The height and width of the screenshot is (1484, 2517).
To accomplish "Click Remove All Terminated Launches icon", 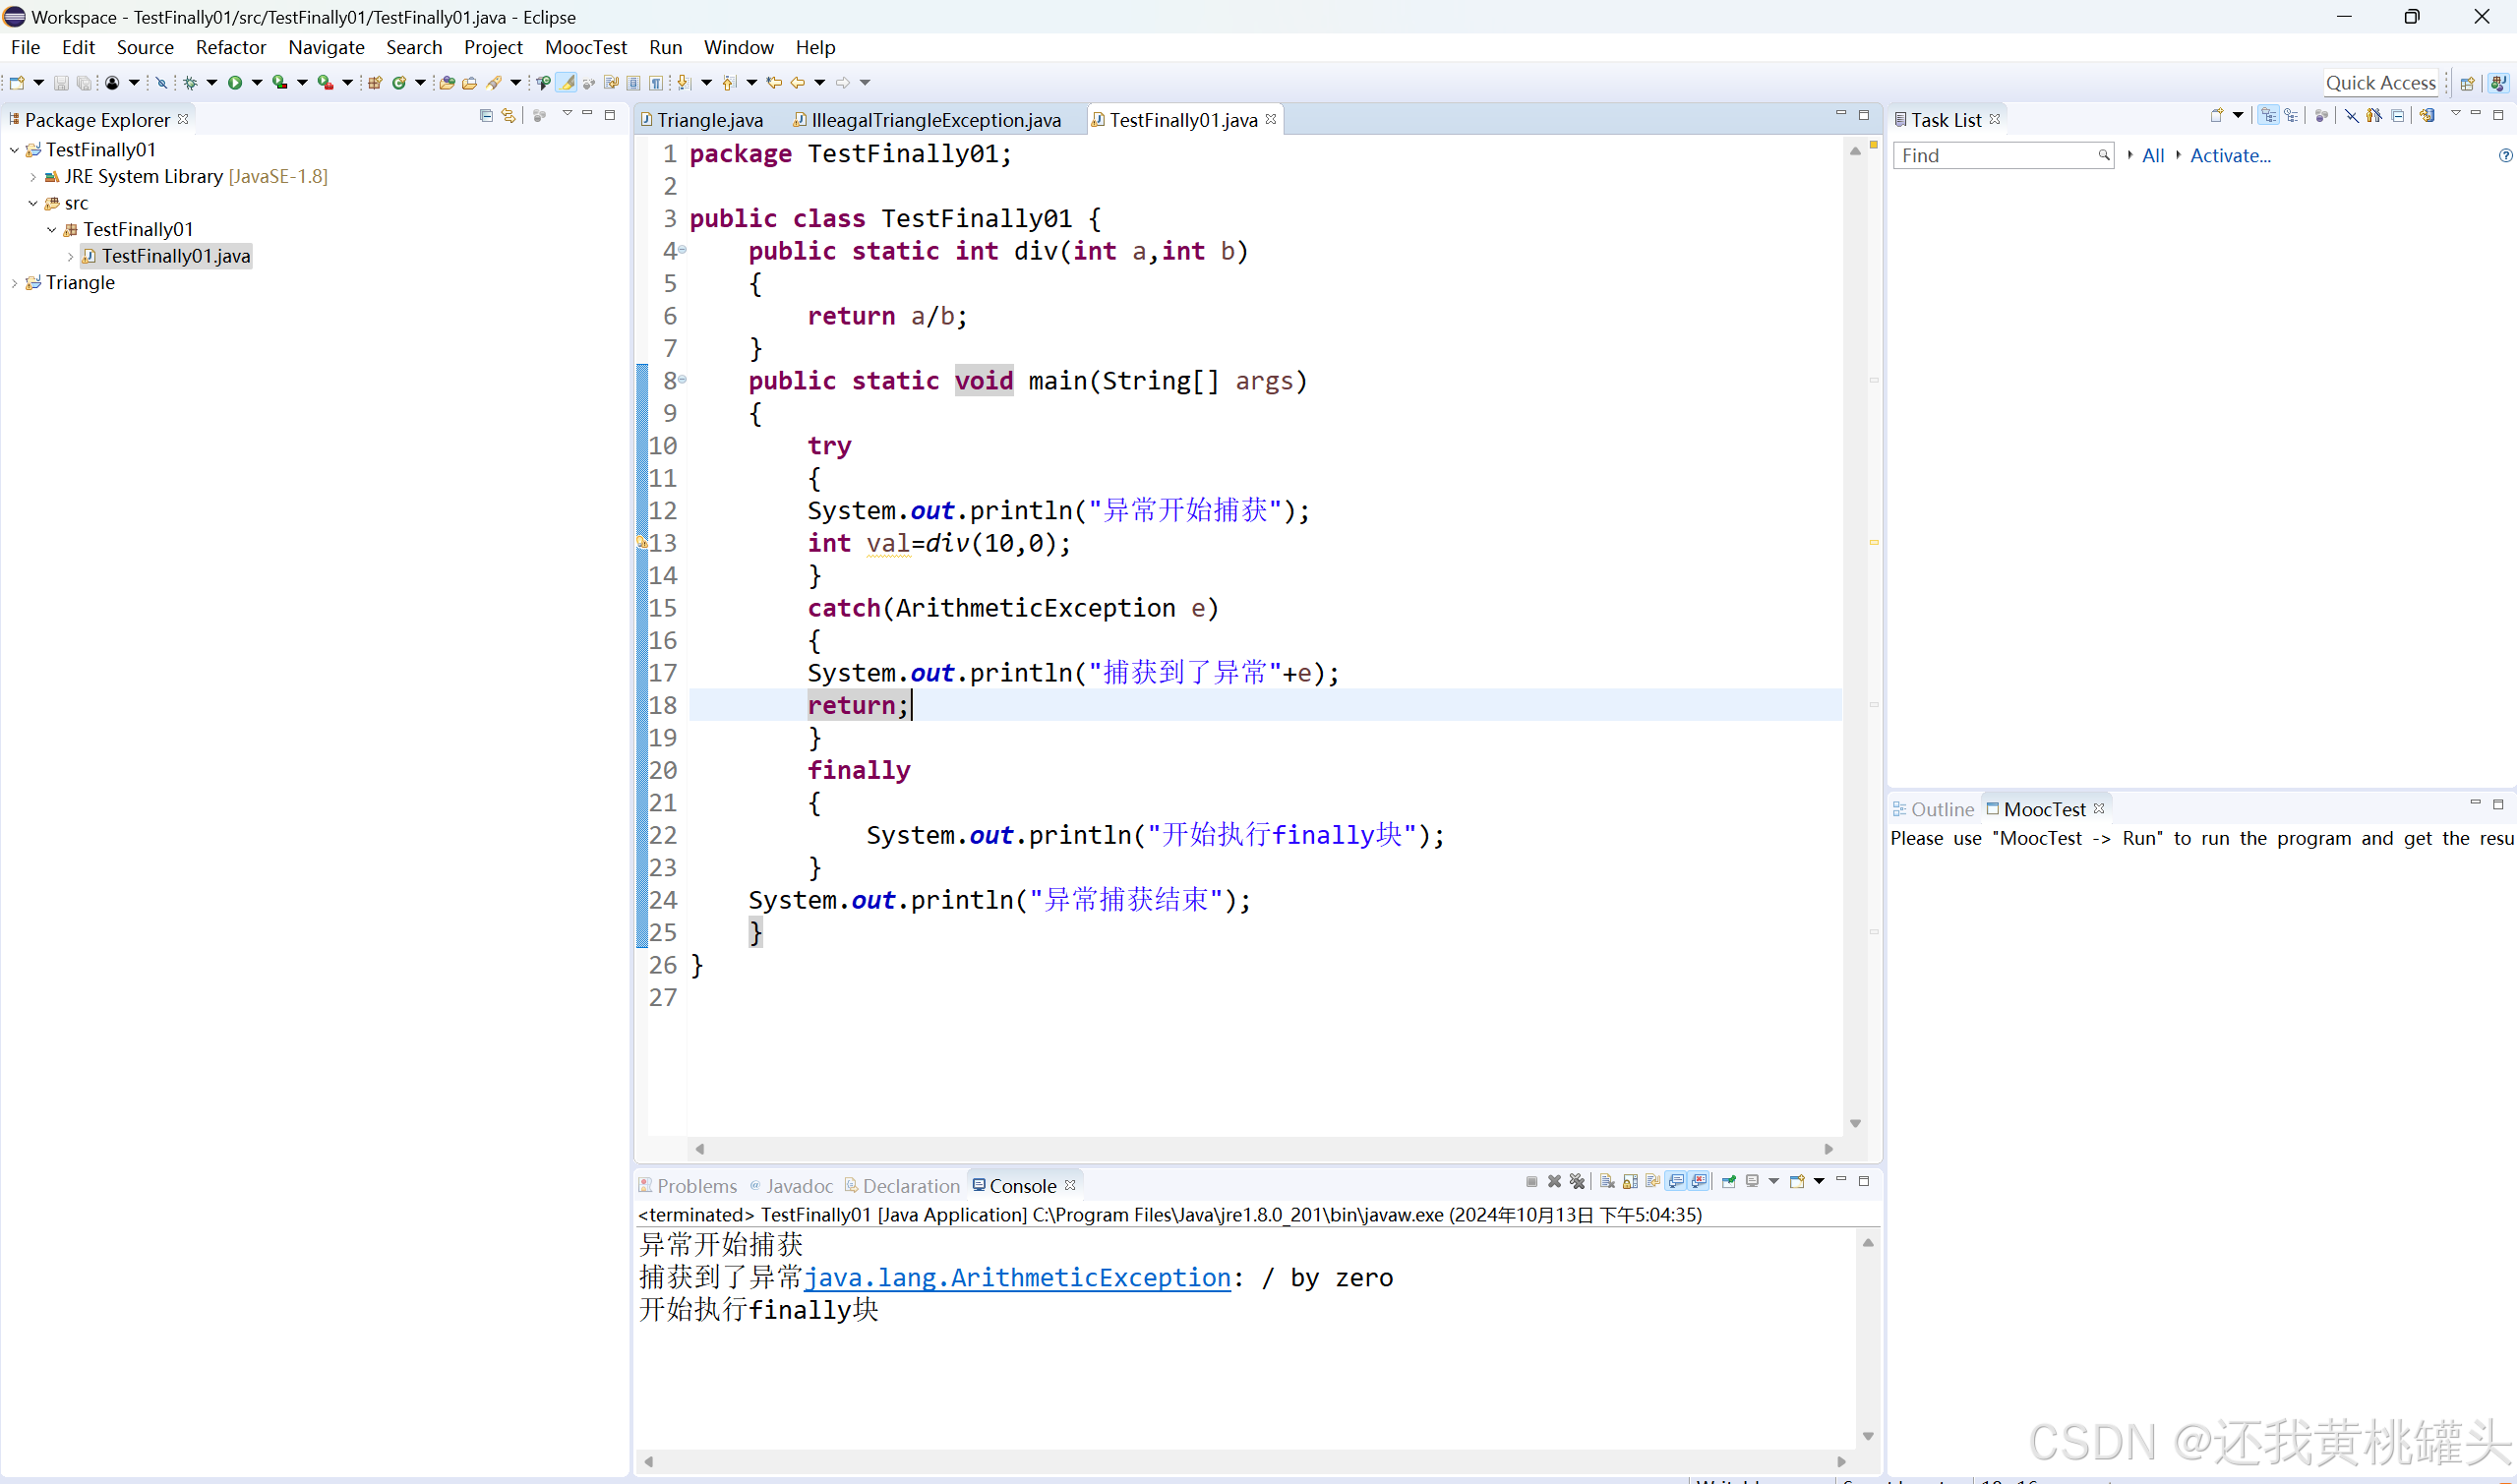I will click(1578, 1182).
